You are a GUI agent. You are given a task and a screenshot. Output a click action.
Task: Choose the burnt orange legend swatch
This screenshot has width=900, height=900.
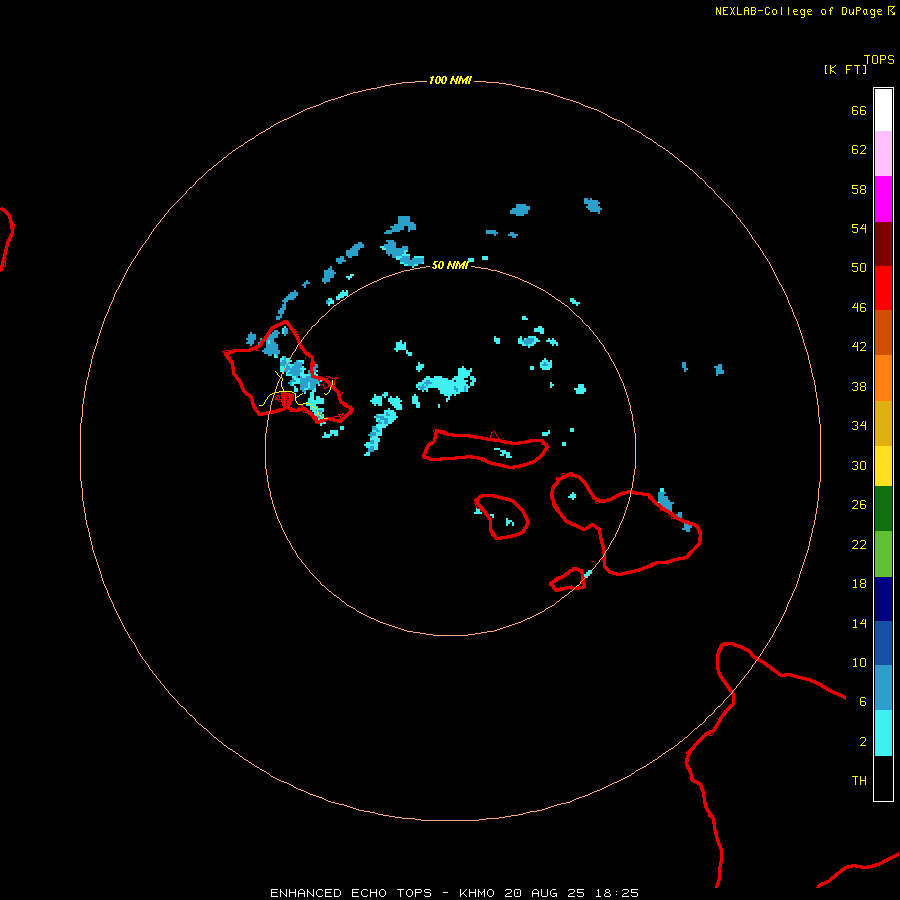tap(883, 333)
